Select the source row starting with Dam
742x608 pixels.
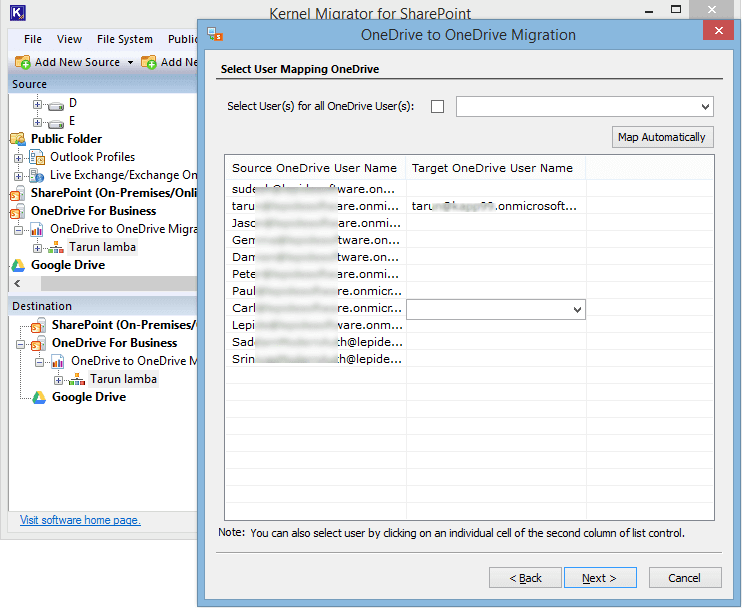click(315, 257)
